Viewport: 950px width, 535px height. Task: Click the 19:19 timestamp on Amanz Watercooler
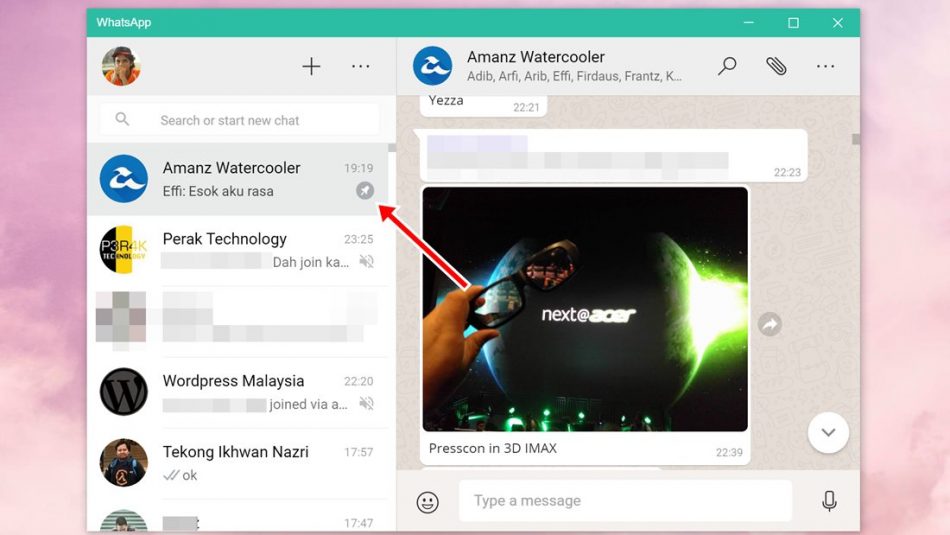pyautogui.click(x=359, y=168)
